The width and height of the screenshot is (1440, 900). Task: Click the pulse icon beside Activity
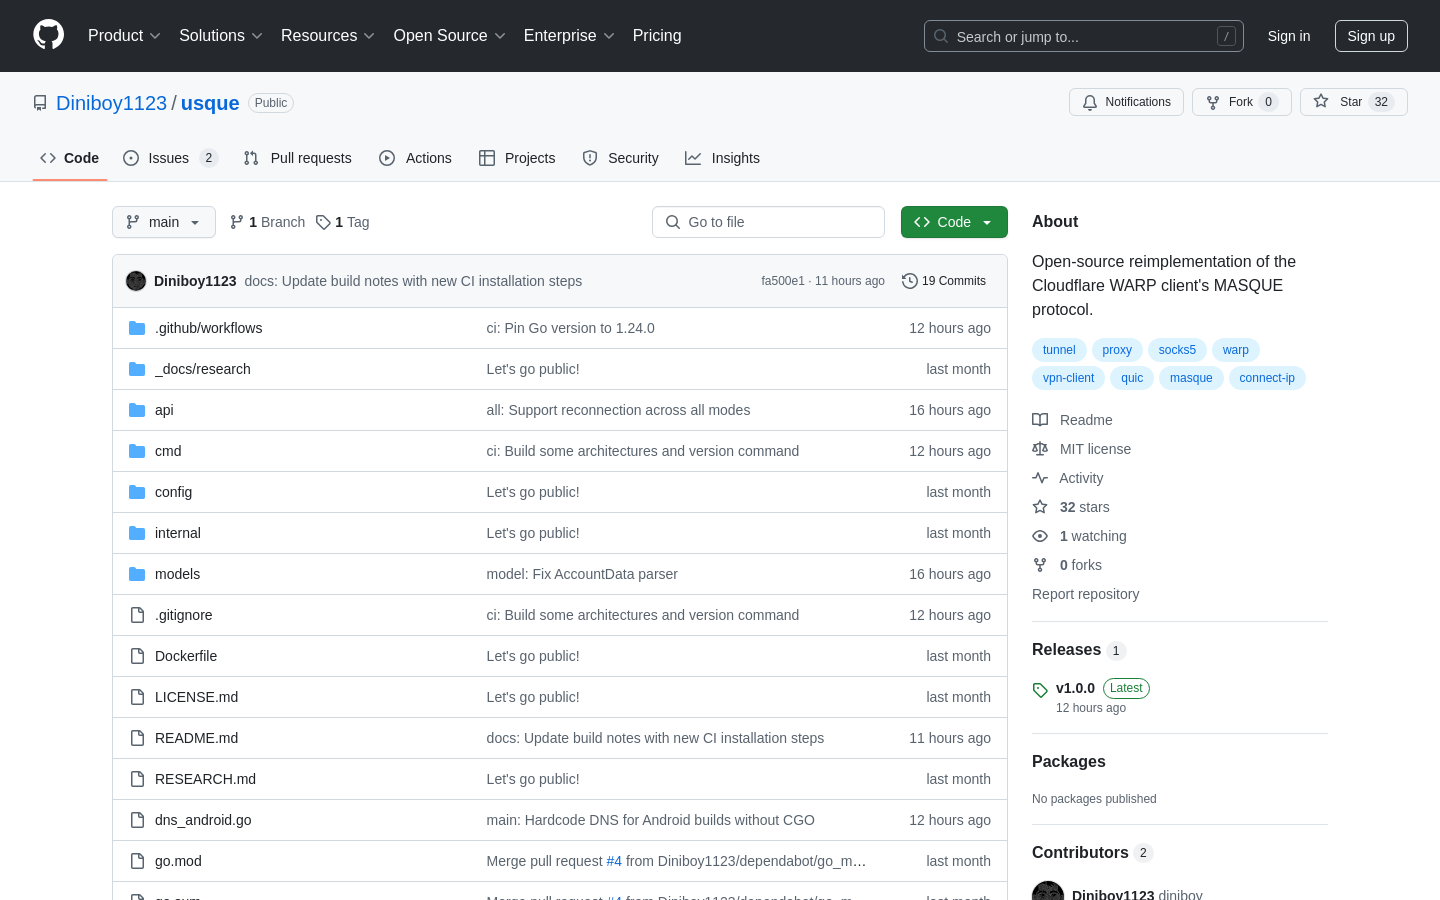point(1040,478)
